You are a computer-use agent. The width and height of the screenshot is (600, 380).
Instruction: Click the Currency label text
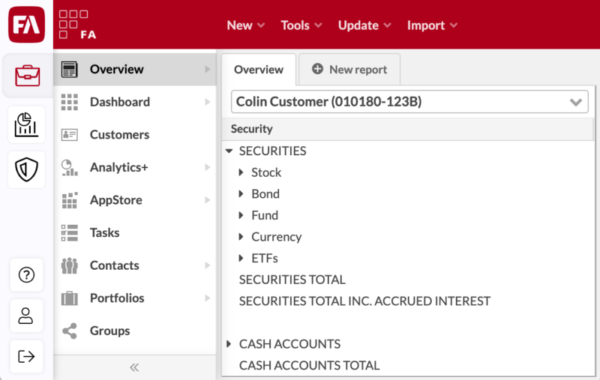277,237
